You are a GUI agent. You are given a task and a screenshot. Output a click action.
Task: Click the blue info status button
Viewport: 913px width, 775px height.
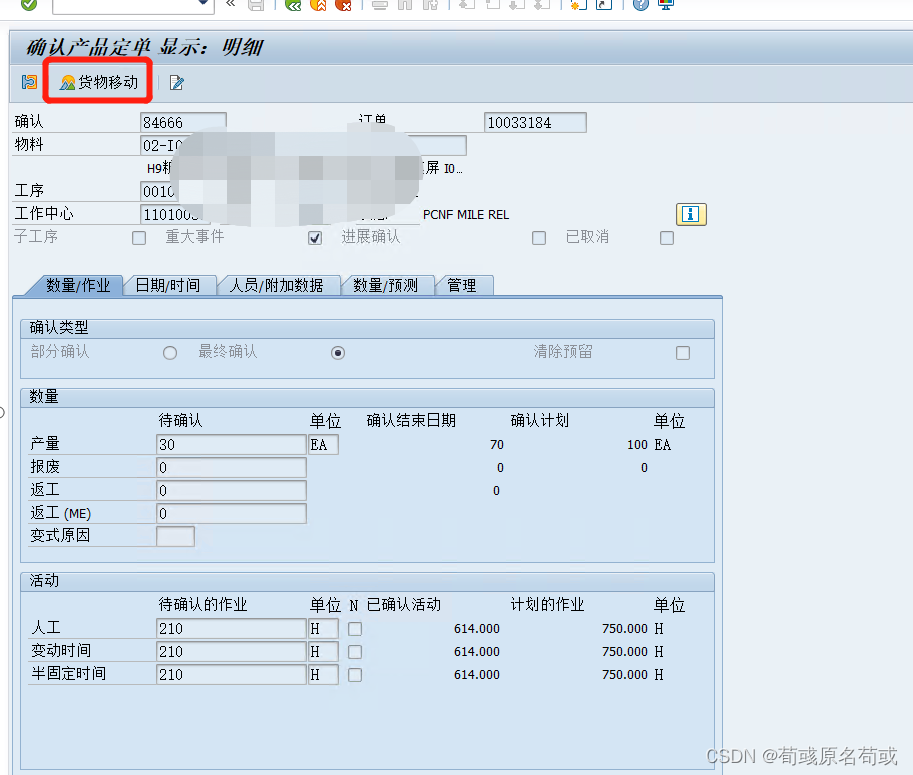[x=691, y=214]
